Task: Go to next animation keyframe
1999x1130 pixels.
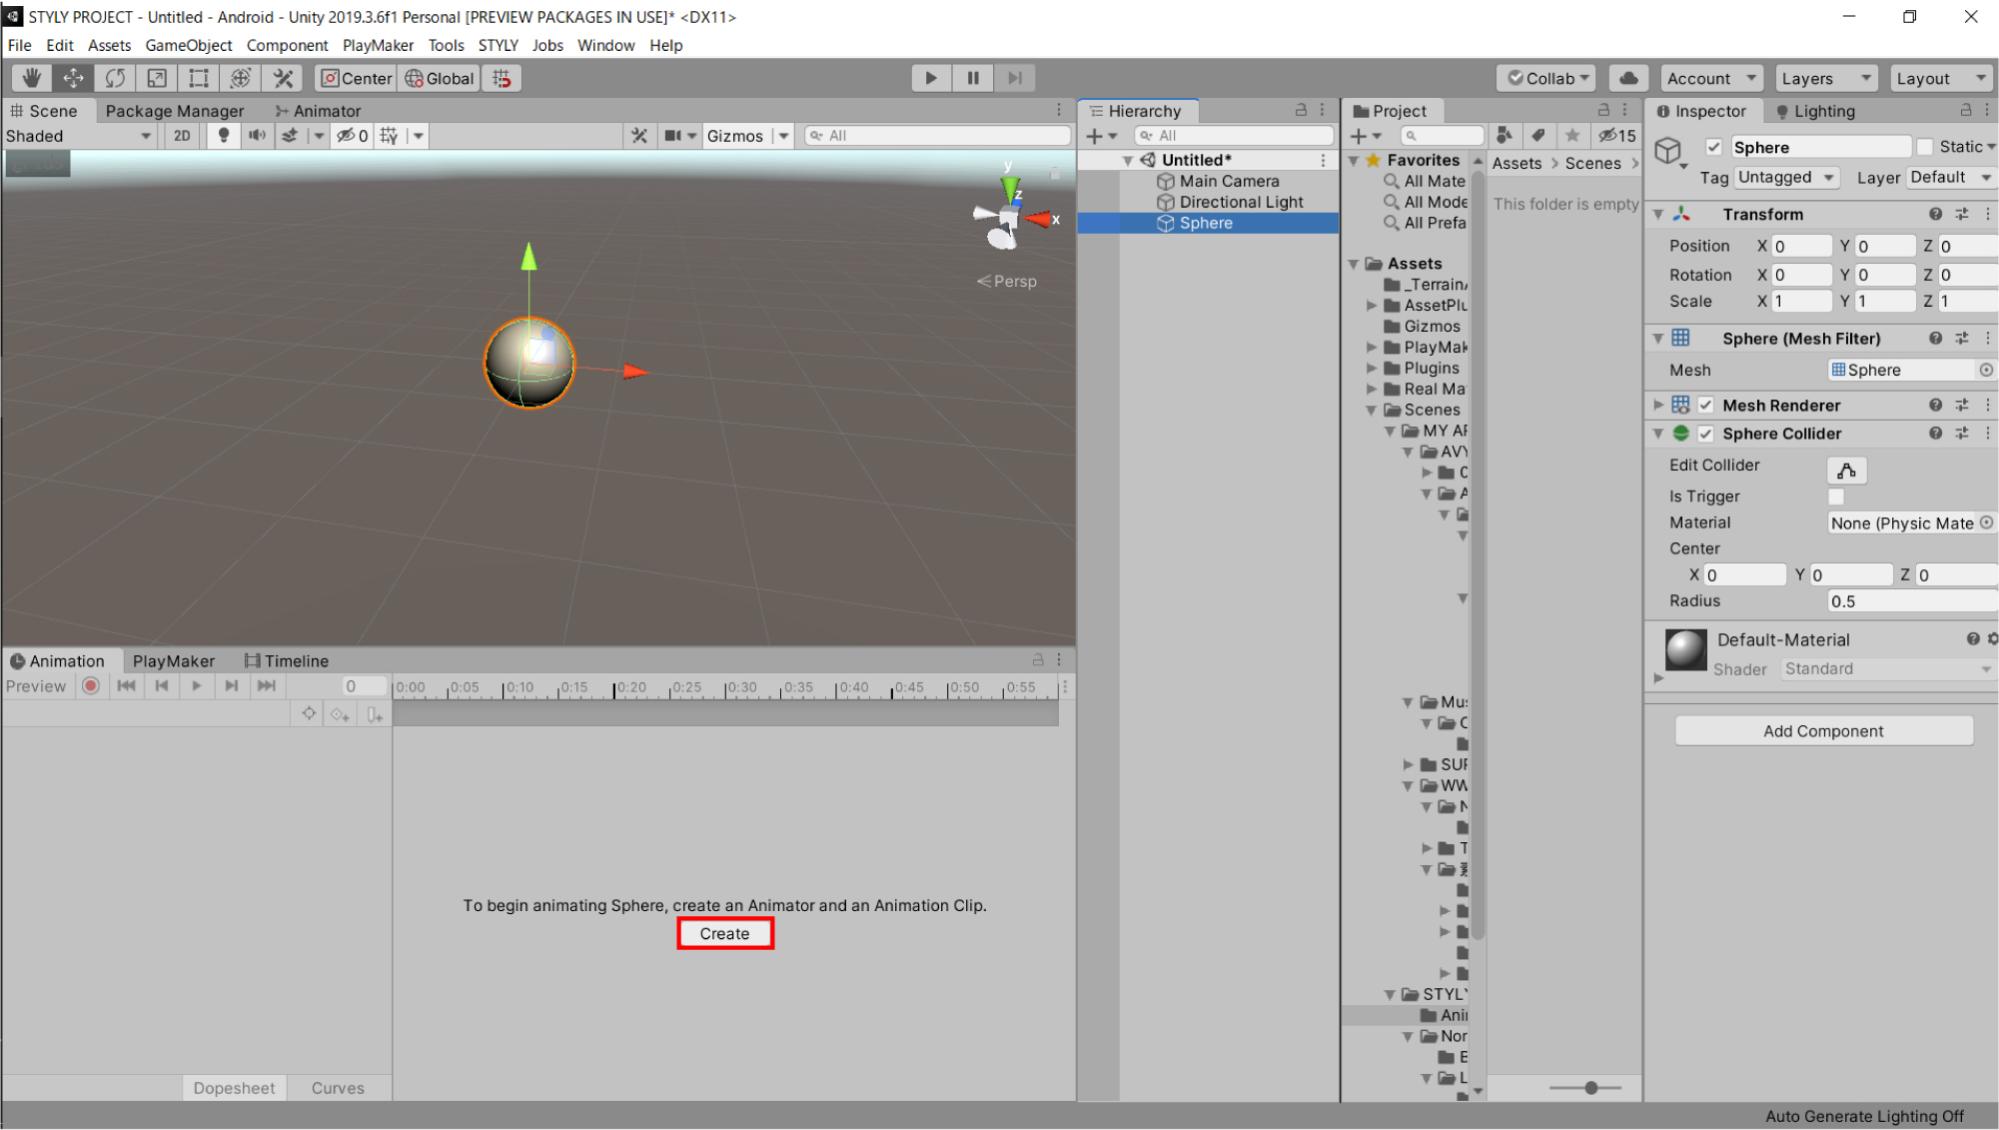Action: click(231, 686)
